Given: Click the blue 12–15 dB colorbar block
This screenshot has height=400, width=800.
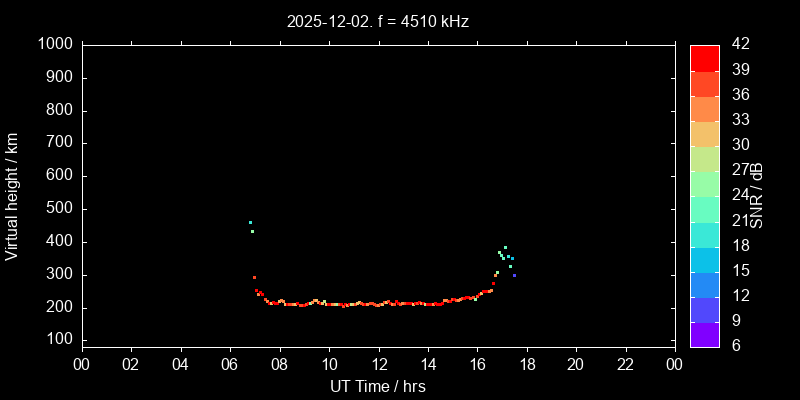Looking at the screenshot, I should (705, 284).
